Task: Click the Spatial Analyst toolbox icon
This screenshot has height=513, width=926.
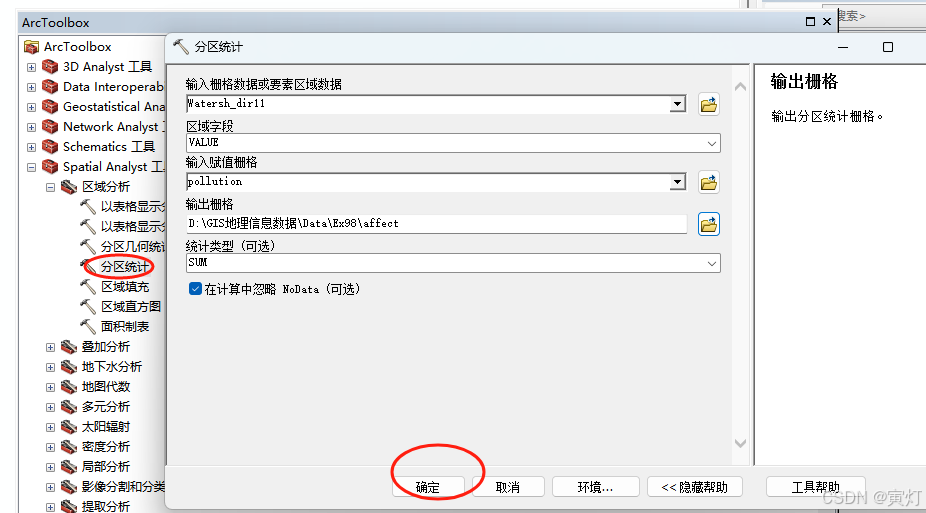Action: coord(50,167)
